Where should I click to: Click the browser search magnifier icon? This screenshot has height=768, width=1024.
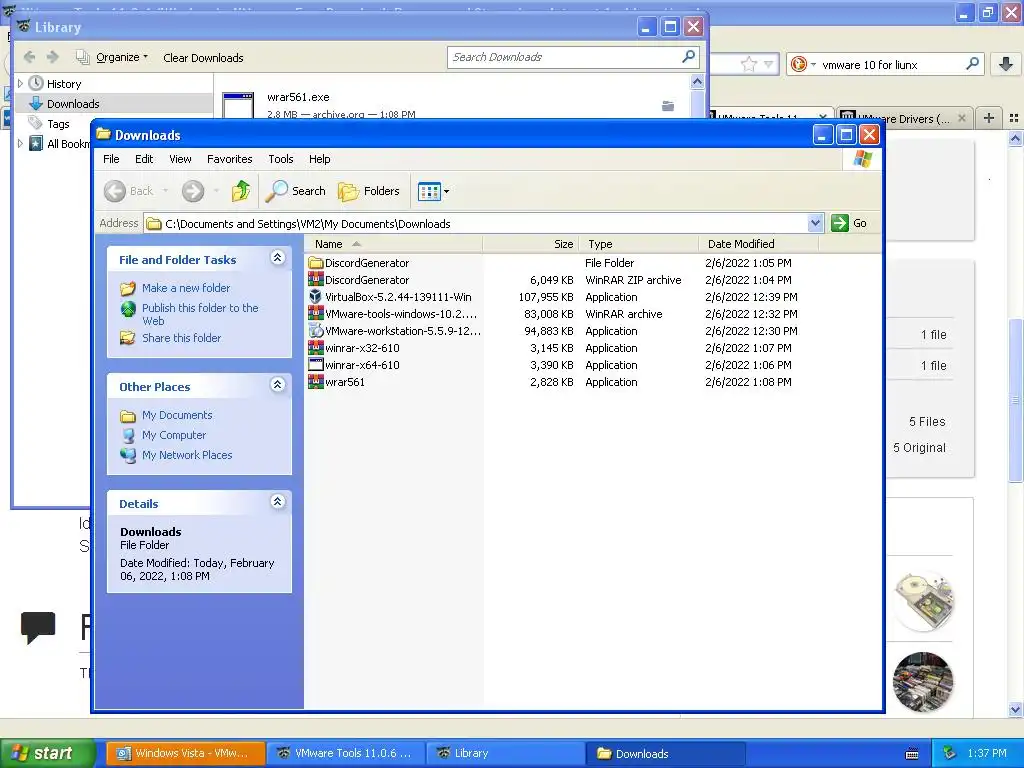[972, 64]
